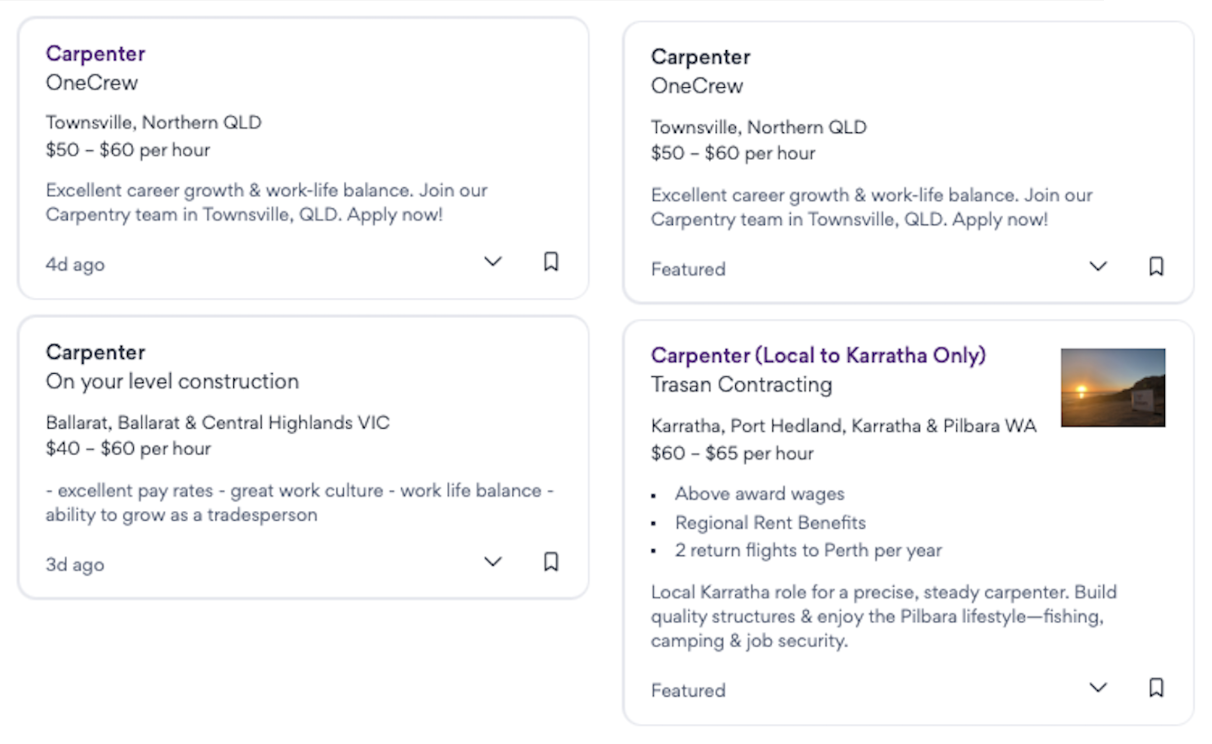This screenshot has width=1212, height=744.
Task: Click the '2 return flights to Perth' bullet
Action: 808,550
